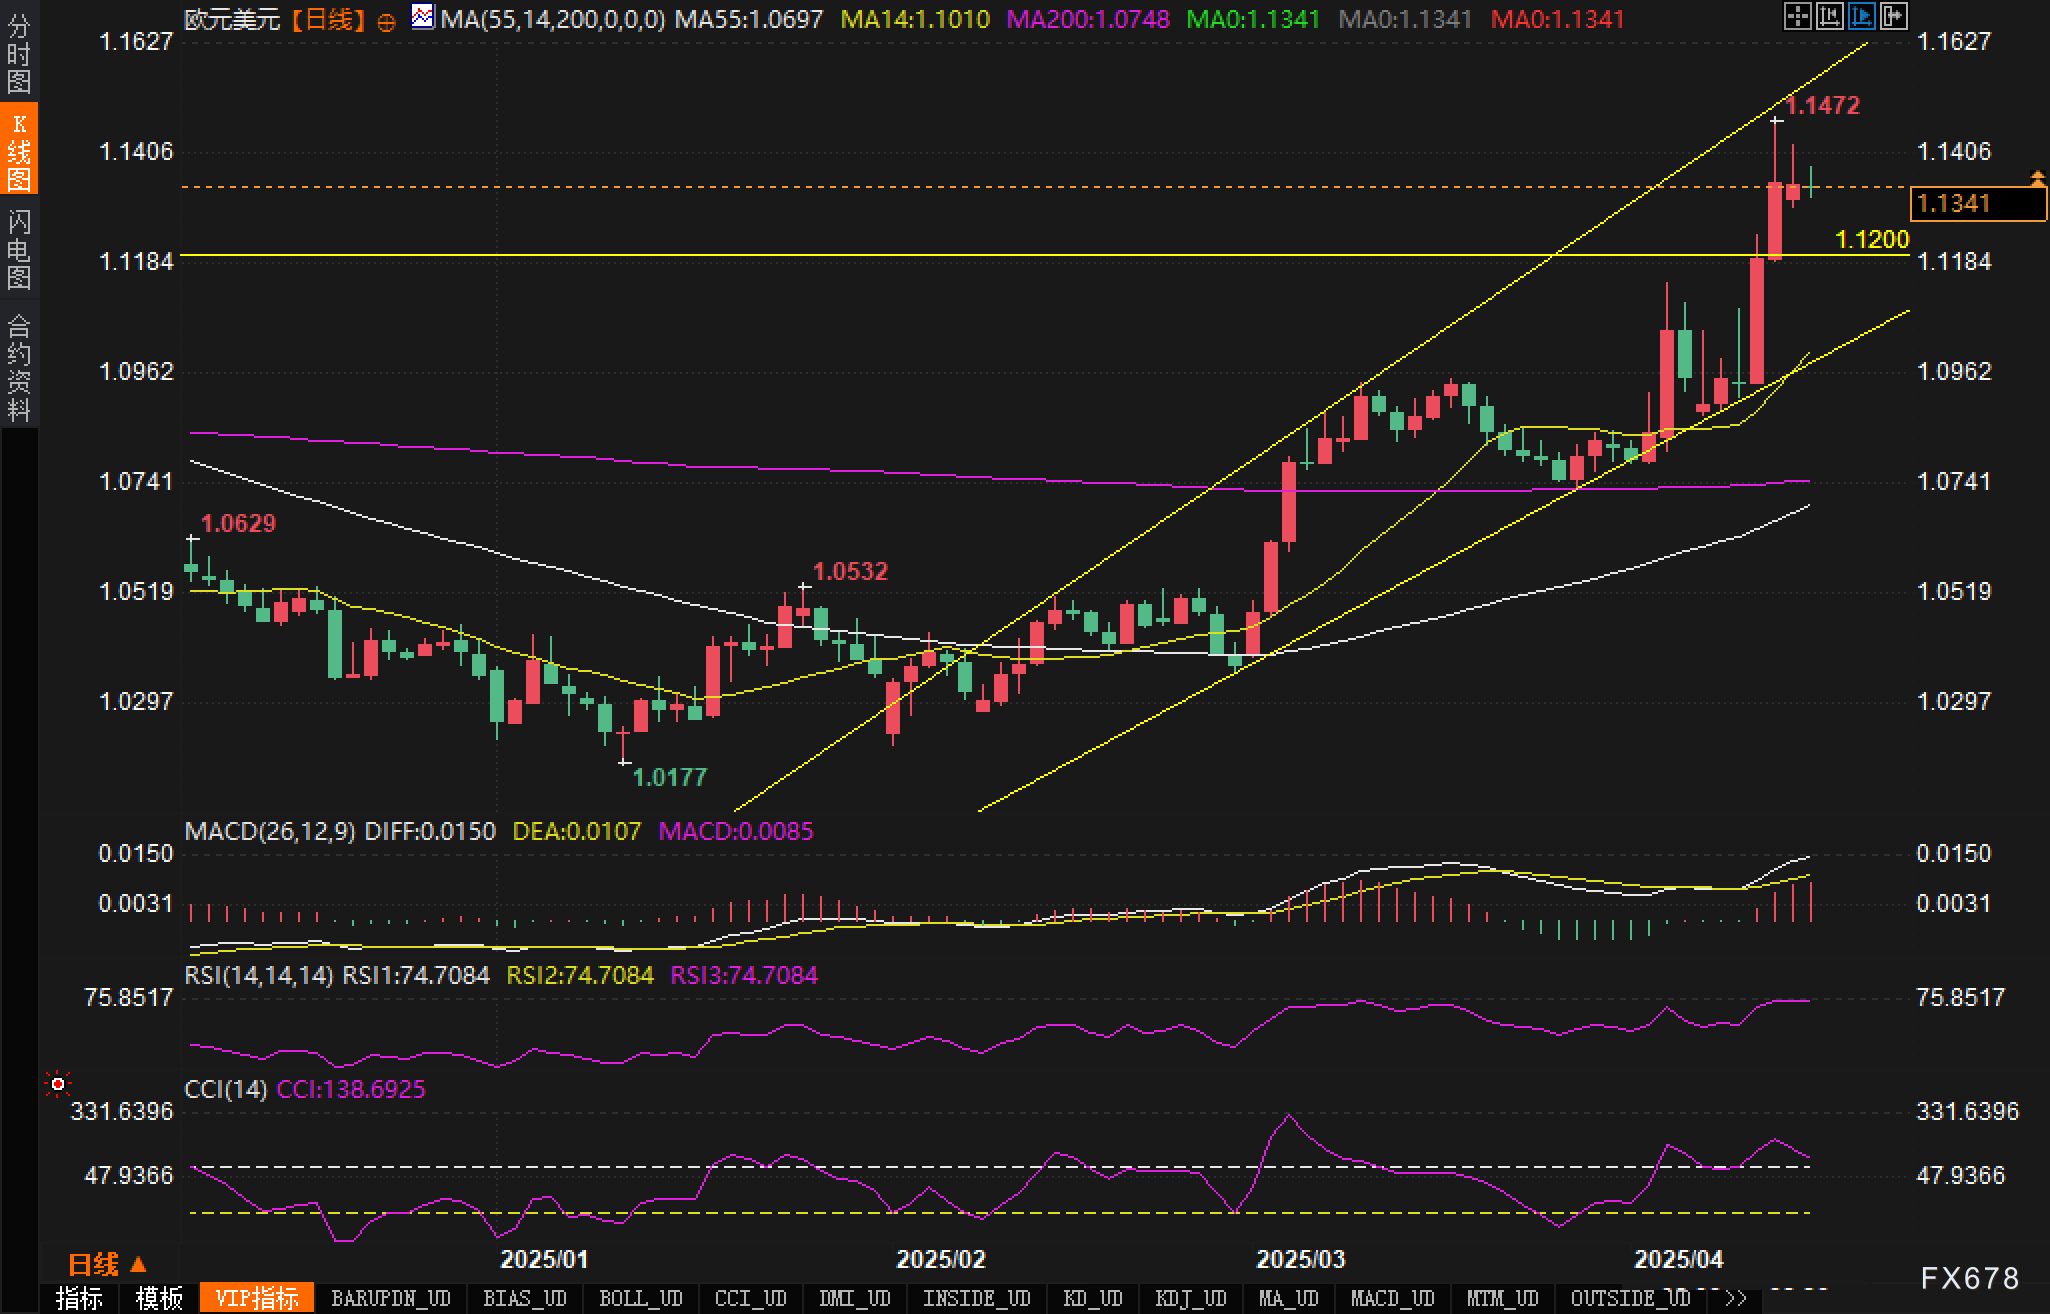Switch to 闪电图 view in the sidebar

(x=19, y=249)
